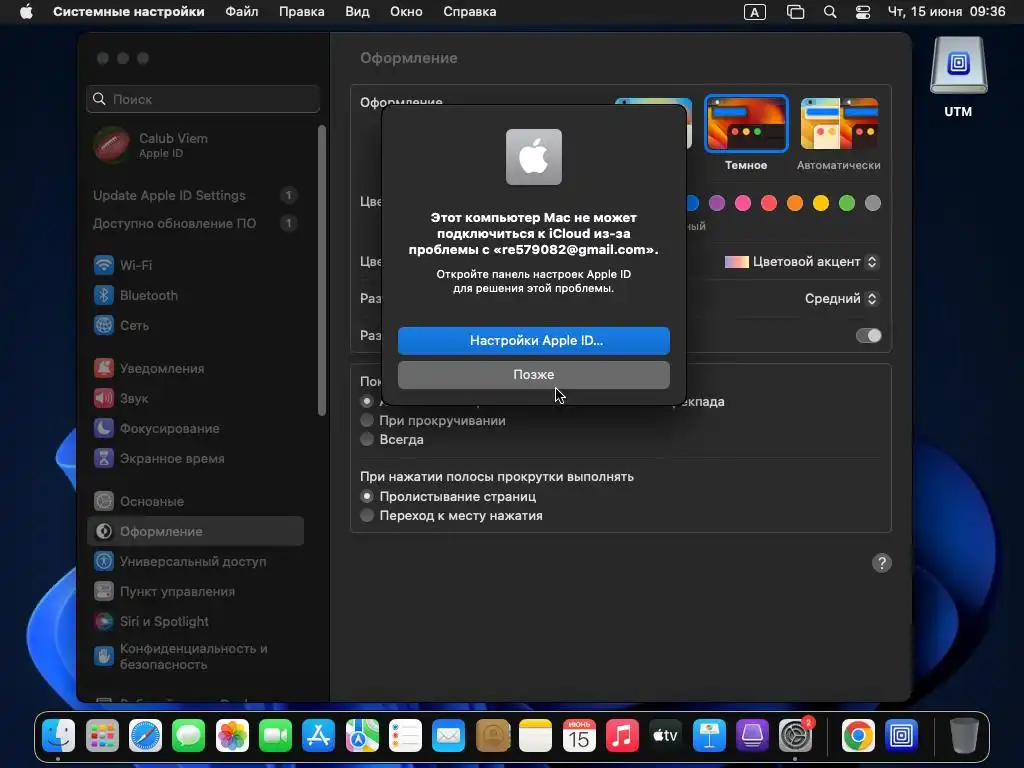The height and width of the screenshot is (768, 1024).
Task: Open Mail app in Dock
Action: coord(448,736)
